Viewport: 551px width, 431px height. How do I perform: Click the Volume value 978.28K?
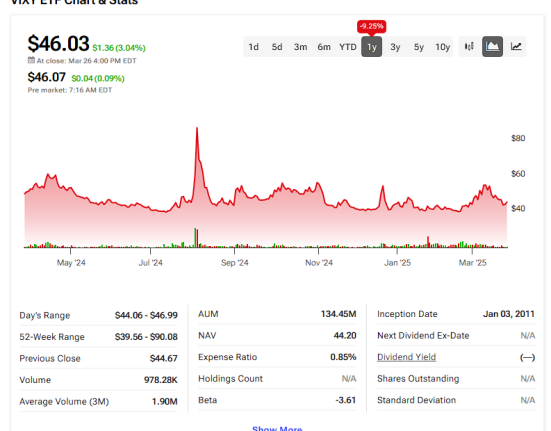tap(161, 380)
